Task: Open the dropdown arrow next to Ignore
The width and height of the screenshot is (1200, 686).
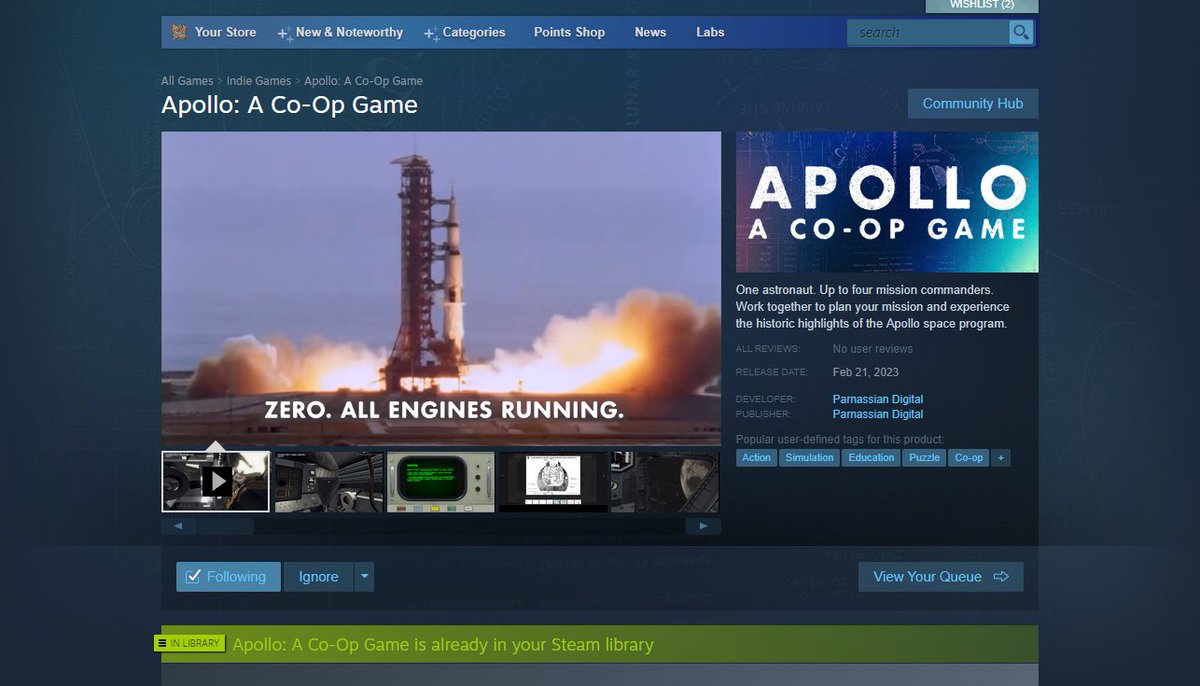Action: (364, 577)
